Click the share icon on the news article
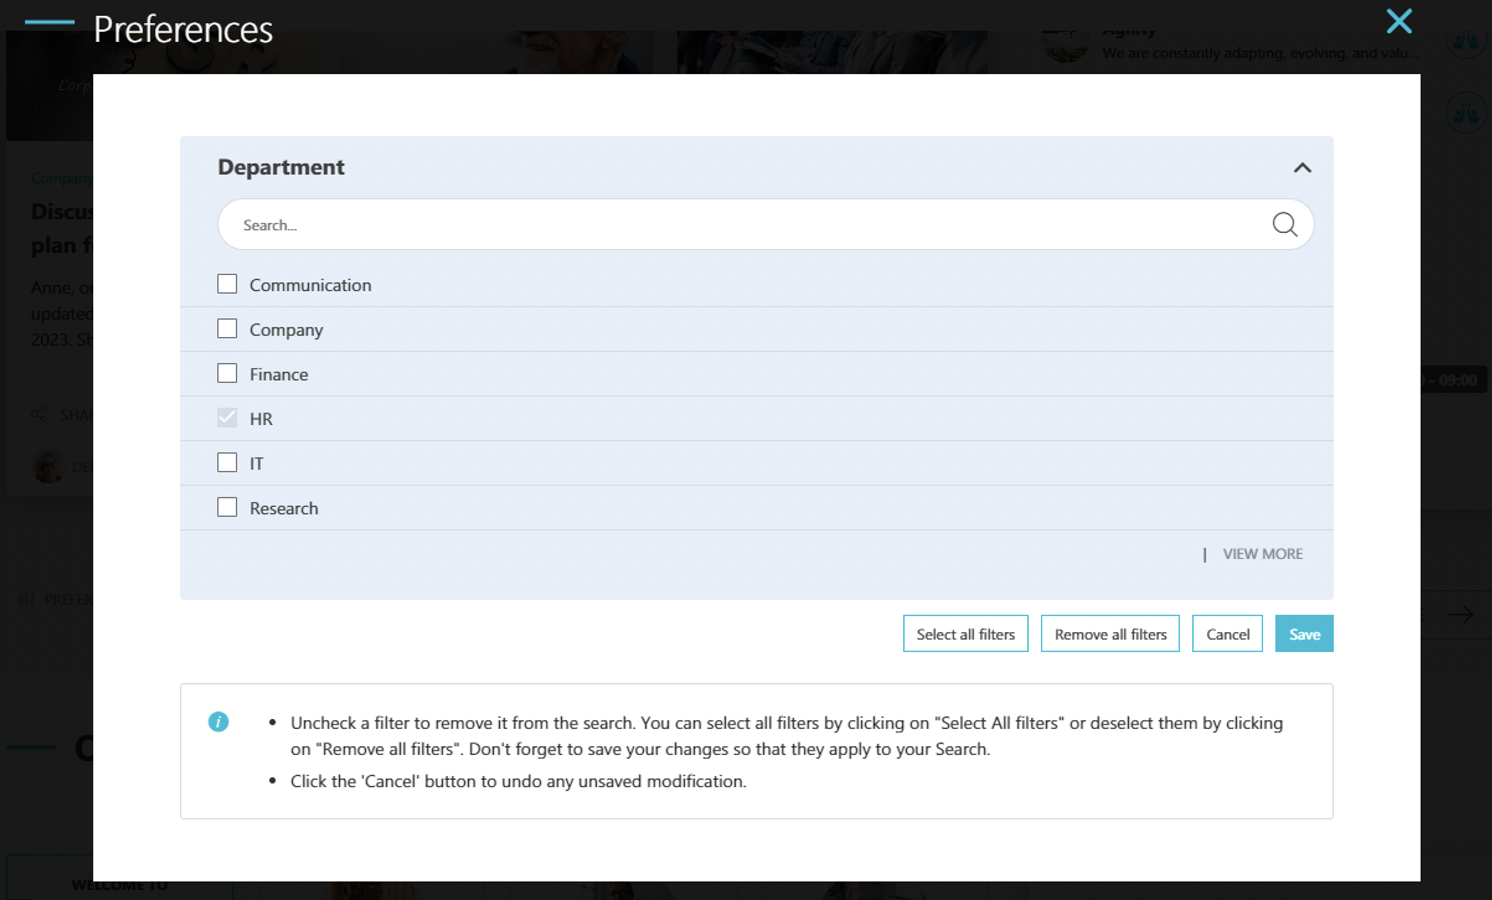This screenshot has height=900, width=1492. click(40, 413)
